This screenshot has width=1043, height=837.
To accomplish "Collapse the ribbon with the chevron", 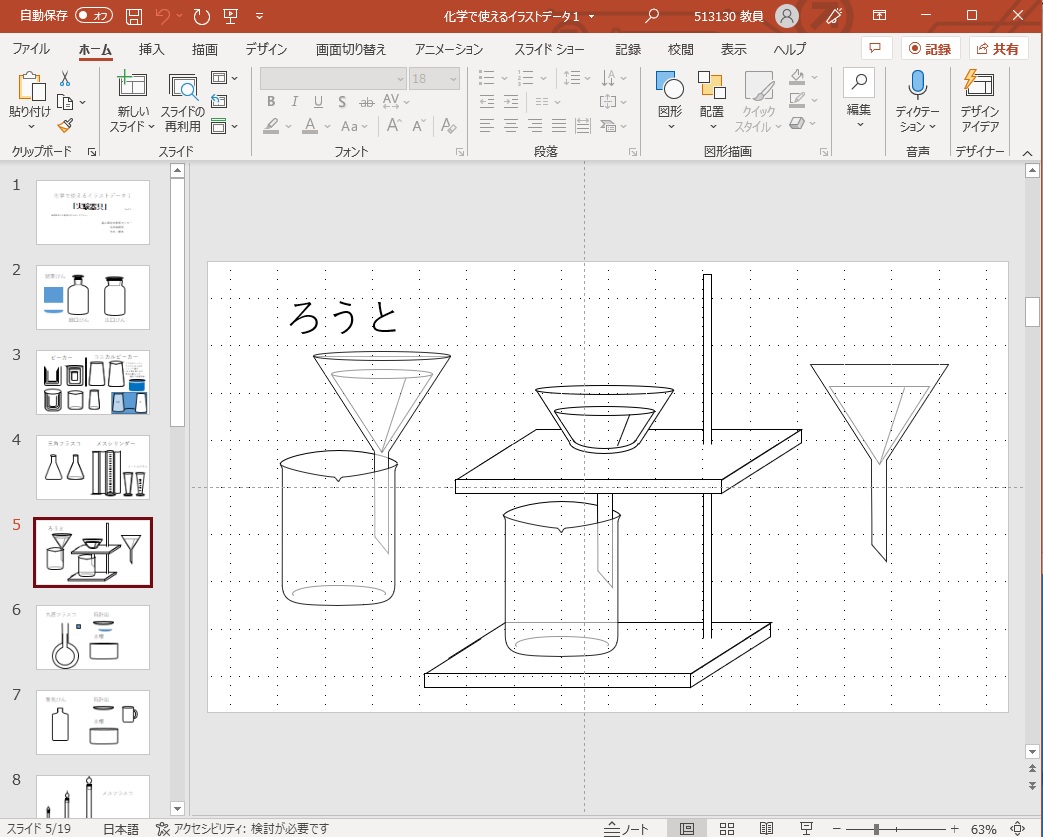I will [1026, 151].
